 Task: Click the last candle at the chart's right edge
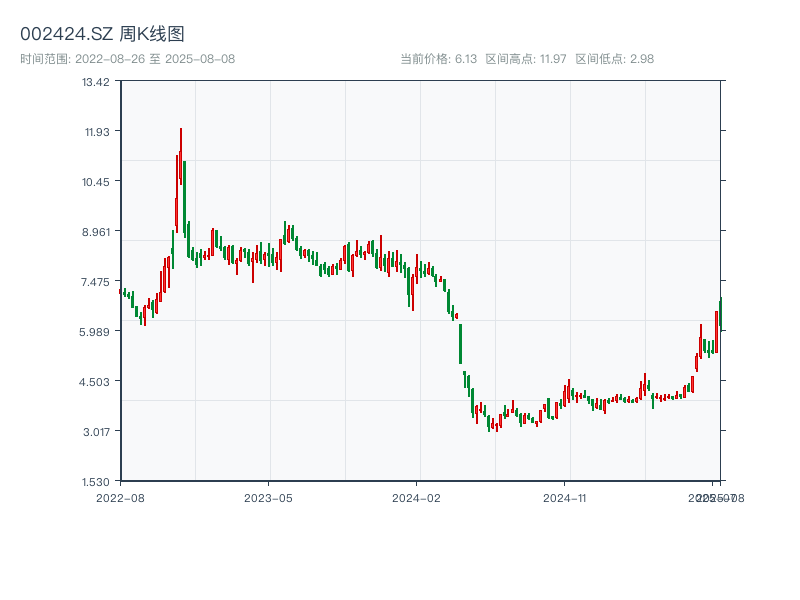tap(720, 314)
